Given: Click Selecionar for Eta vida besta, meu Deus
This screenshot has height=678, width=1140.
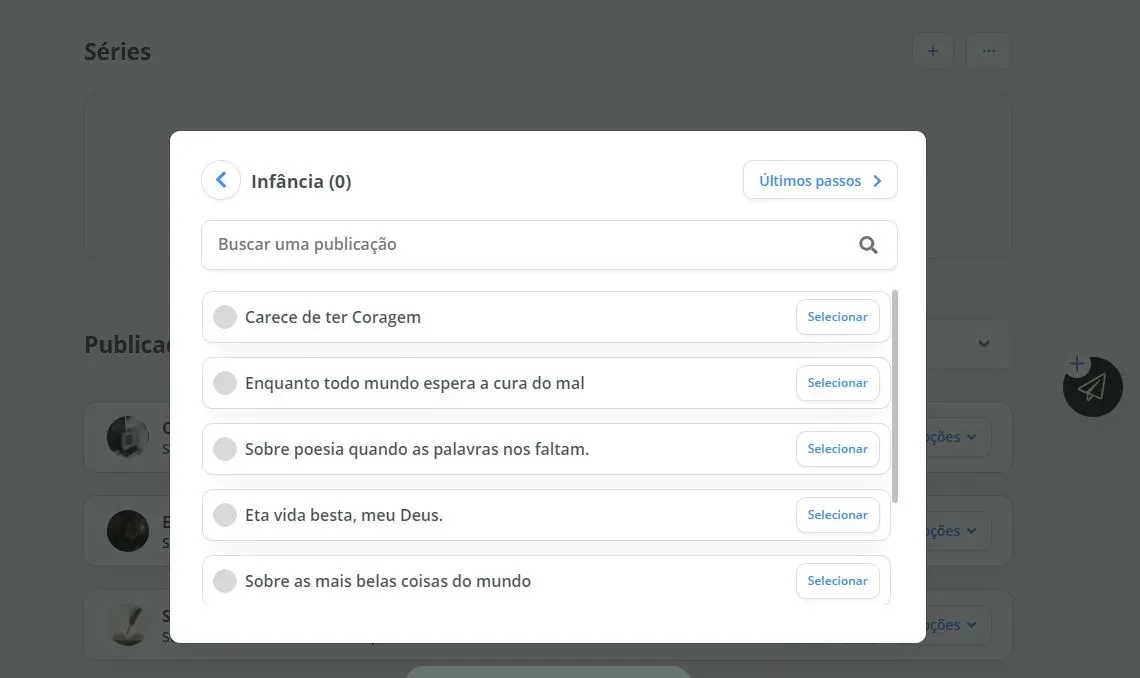Looking at the screenshot, I should click(x=837, y=514).
